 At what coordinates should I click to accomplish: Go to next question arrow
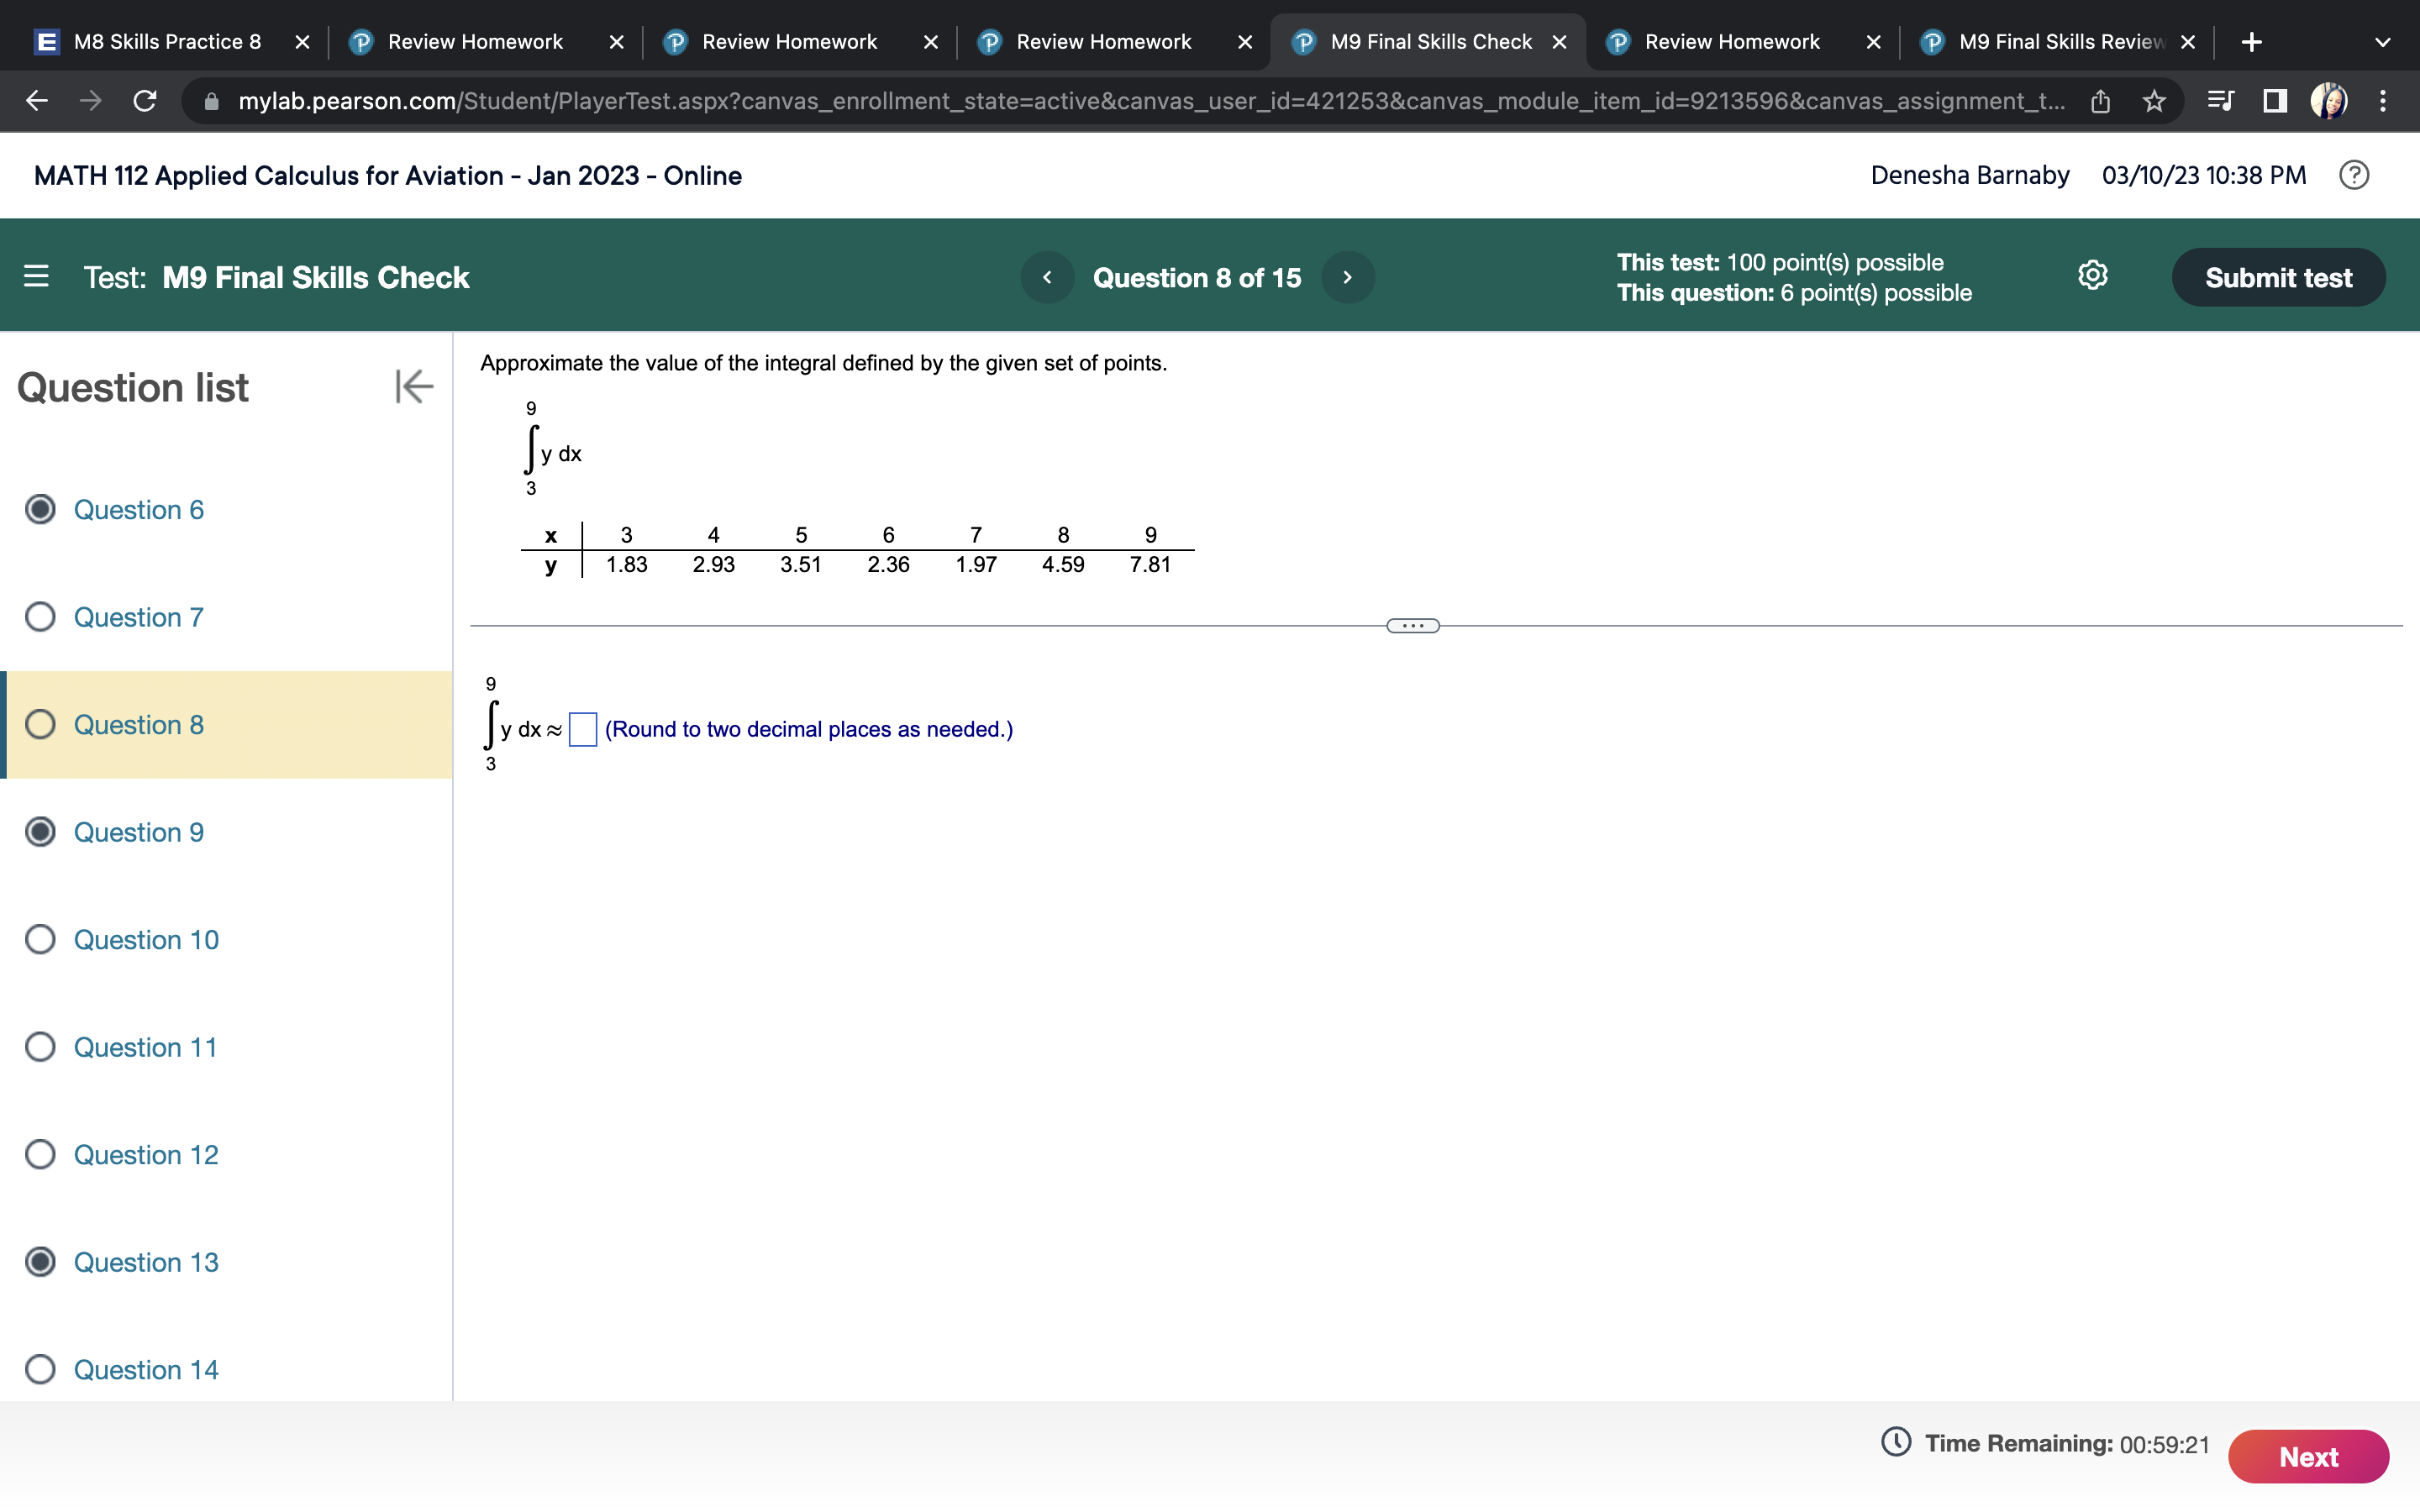[x=1347, y=277]
